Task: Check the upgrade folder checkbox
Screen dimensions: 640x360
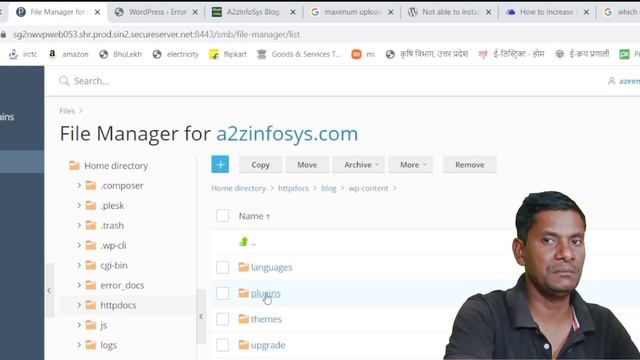Action: pos(222,345)
